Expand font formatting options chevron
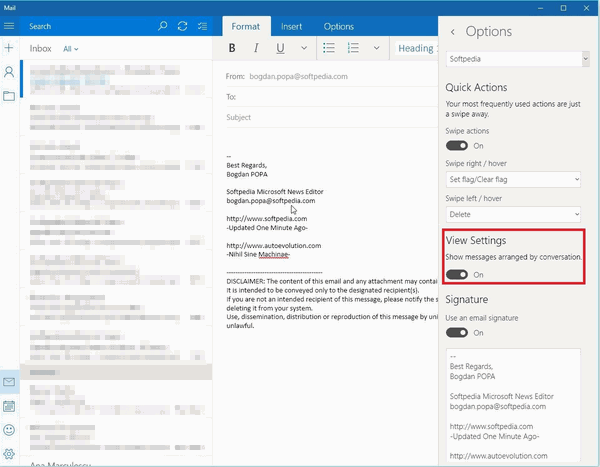600x467 pixels. (304, 48)
